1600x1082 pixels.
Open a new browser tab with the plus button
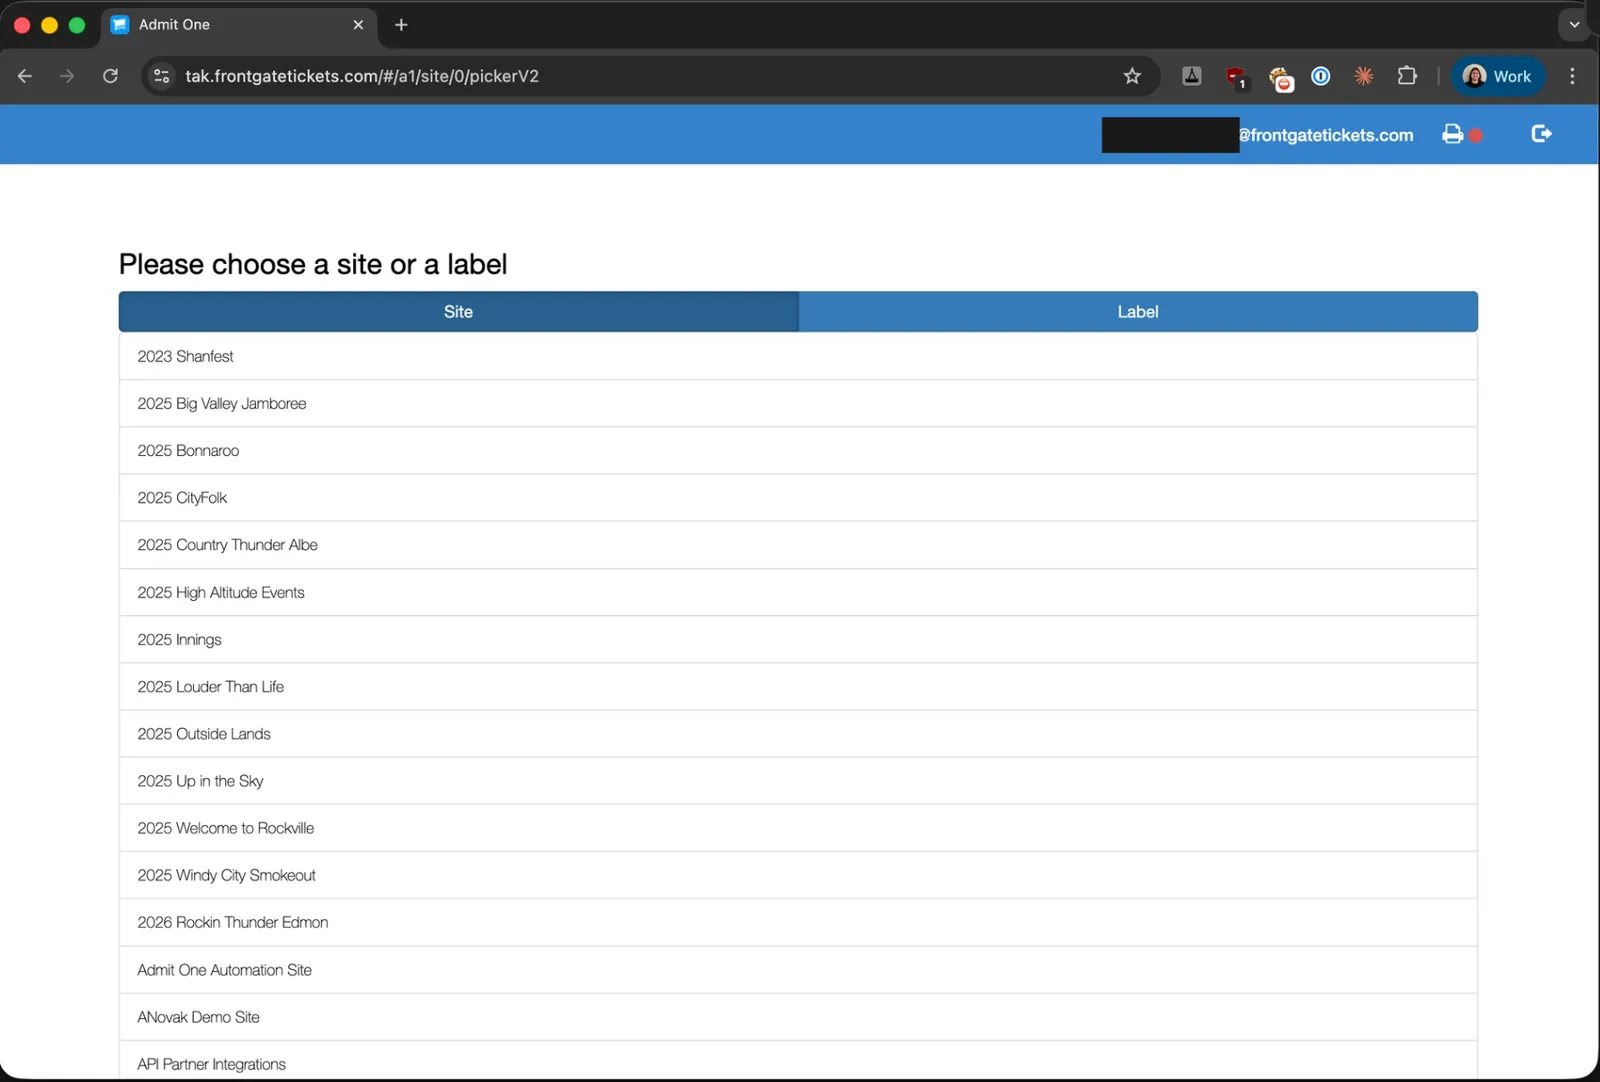click(x=401, y=25)
